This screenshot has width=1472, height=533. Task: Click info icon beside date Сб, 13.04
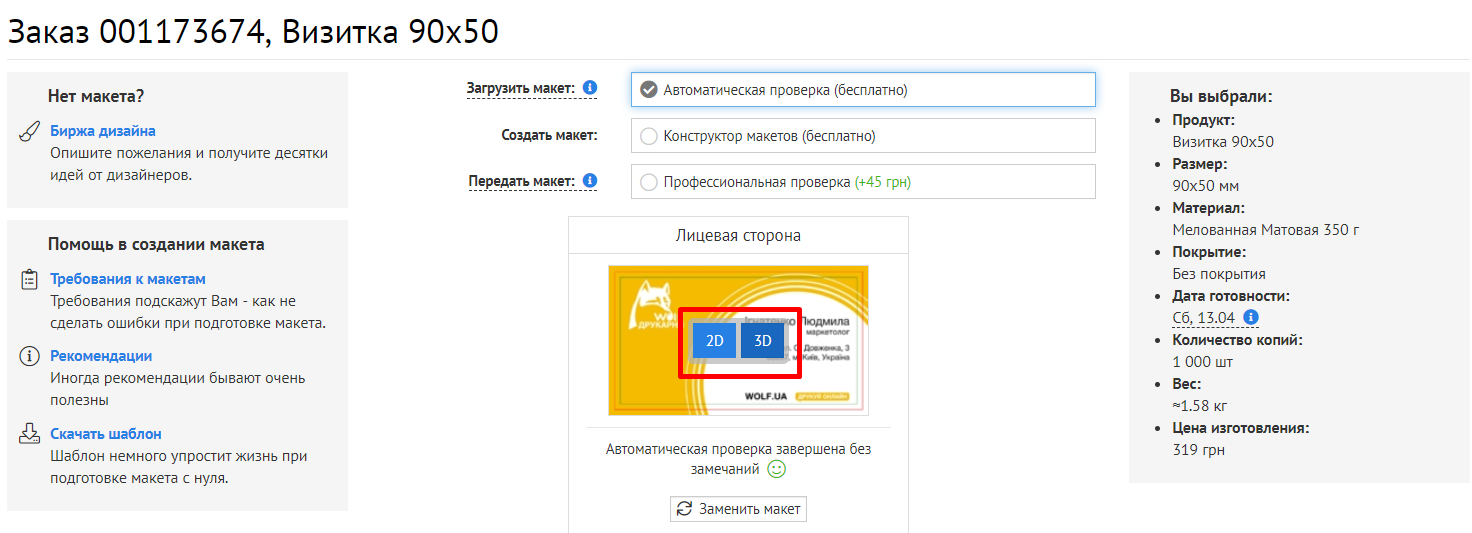coord(1251,318)
